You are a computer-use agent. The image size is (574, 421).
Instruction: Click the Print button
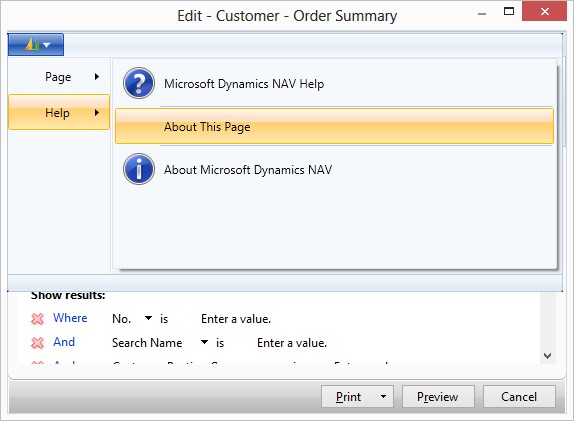[x=348, y=396]
